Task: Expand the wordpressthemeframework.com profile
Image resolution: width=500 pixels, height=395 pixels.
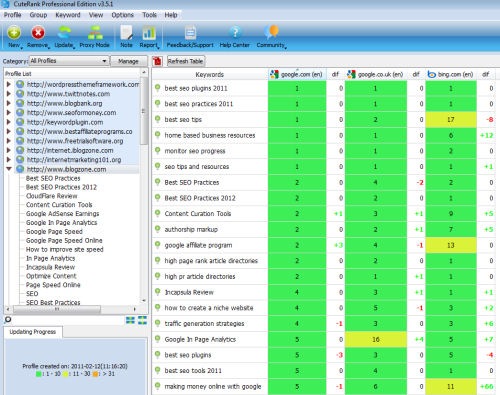Action: pyautogui.click(x=9, y=84)
